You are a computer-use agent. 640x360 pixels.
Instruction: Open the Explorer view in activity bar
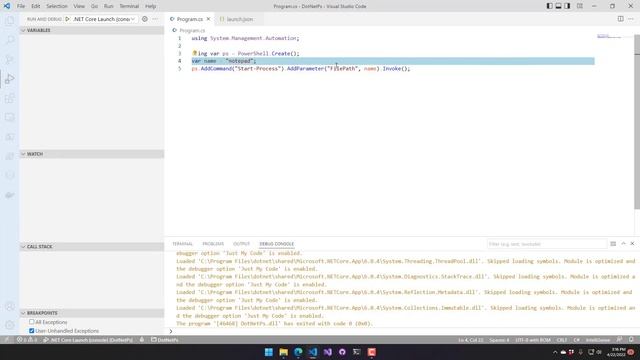pos(10,20)
